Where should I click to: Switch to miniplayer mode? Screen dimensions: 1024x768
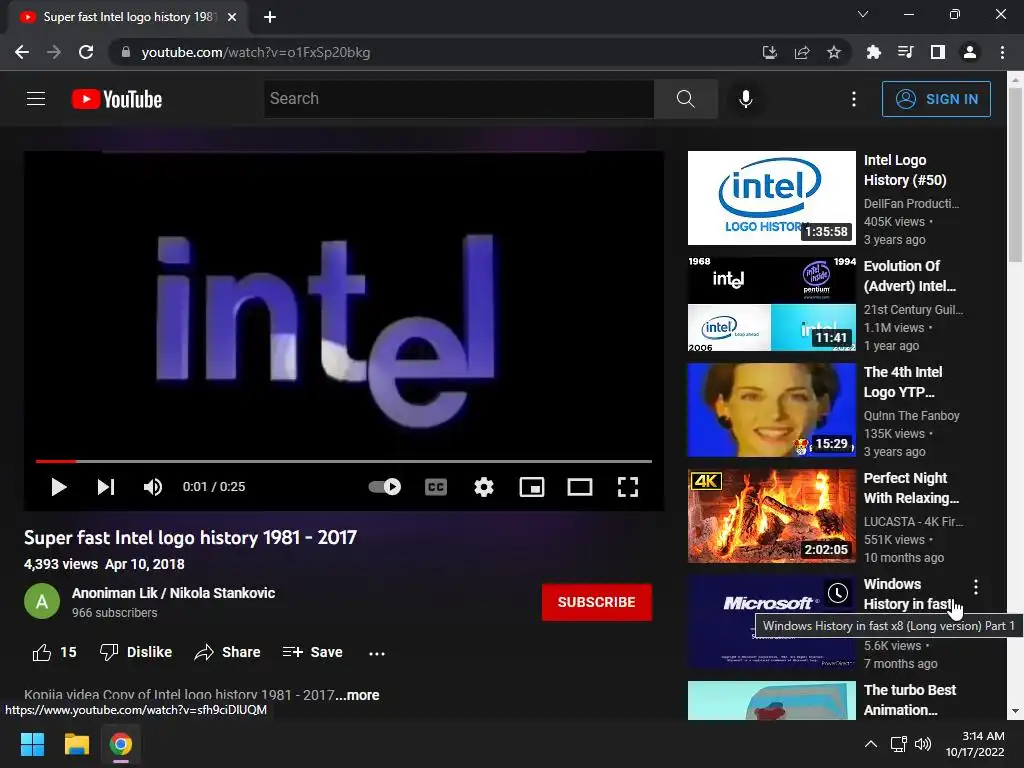[x=532, y=487]
